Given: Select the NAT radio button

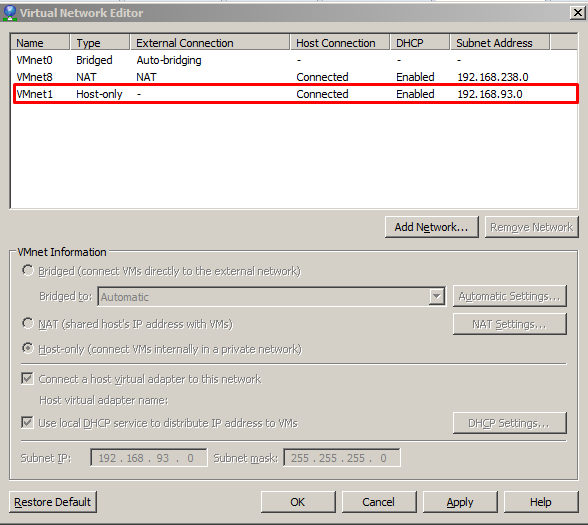Looking at the screenshot, I should 28,323.
